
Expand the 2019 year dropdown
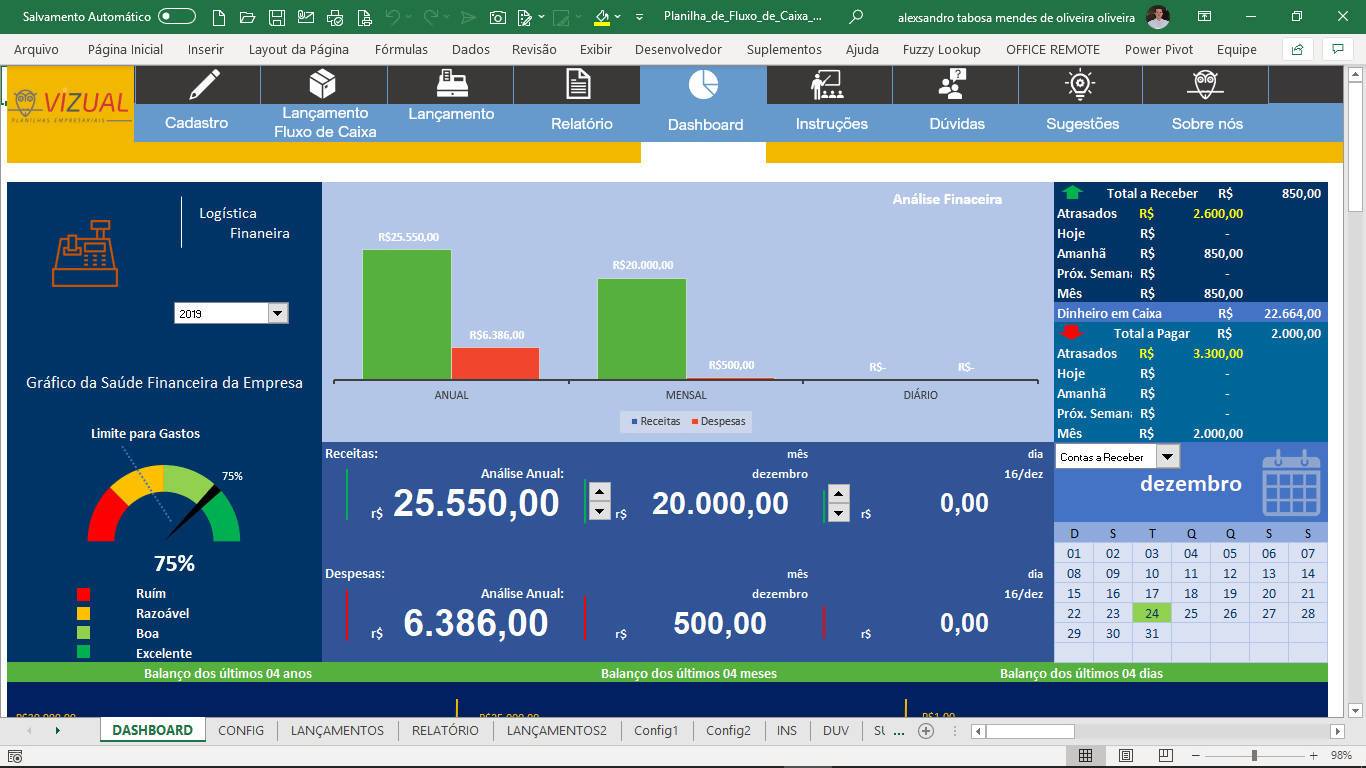278,313
